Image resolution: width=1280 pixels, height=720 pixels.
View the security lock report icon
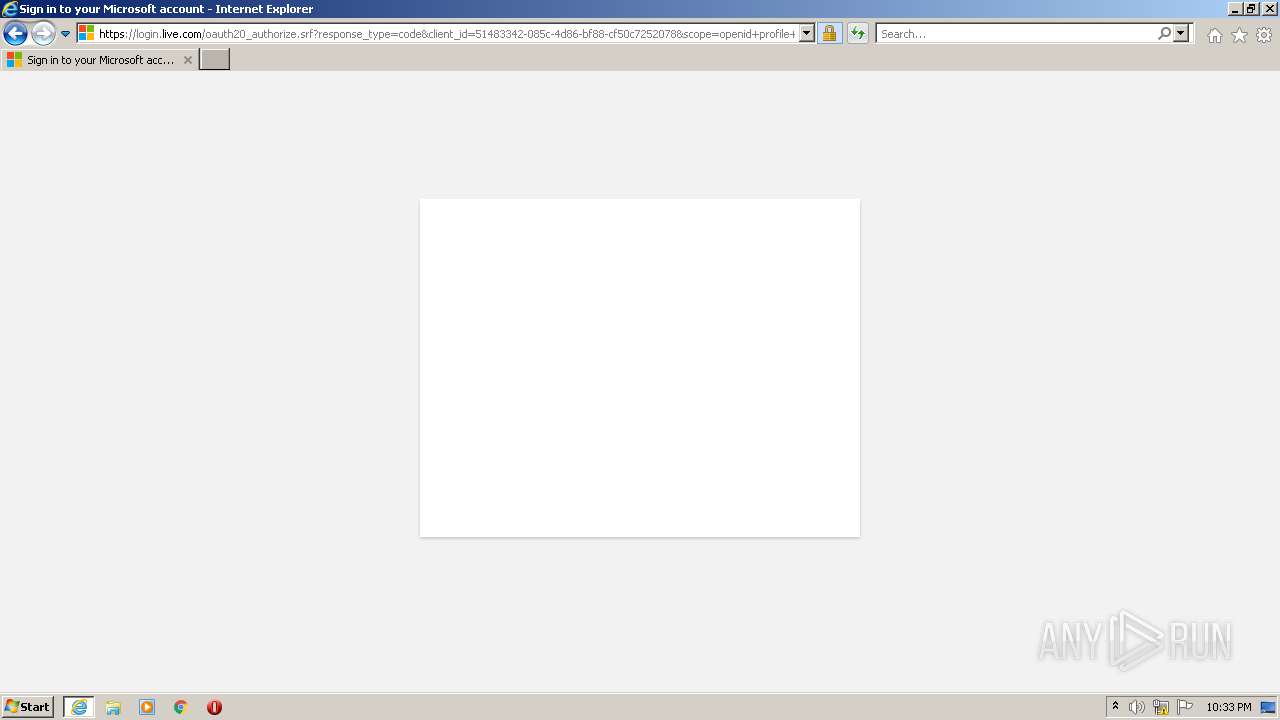(x=829, y=34)
